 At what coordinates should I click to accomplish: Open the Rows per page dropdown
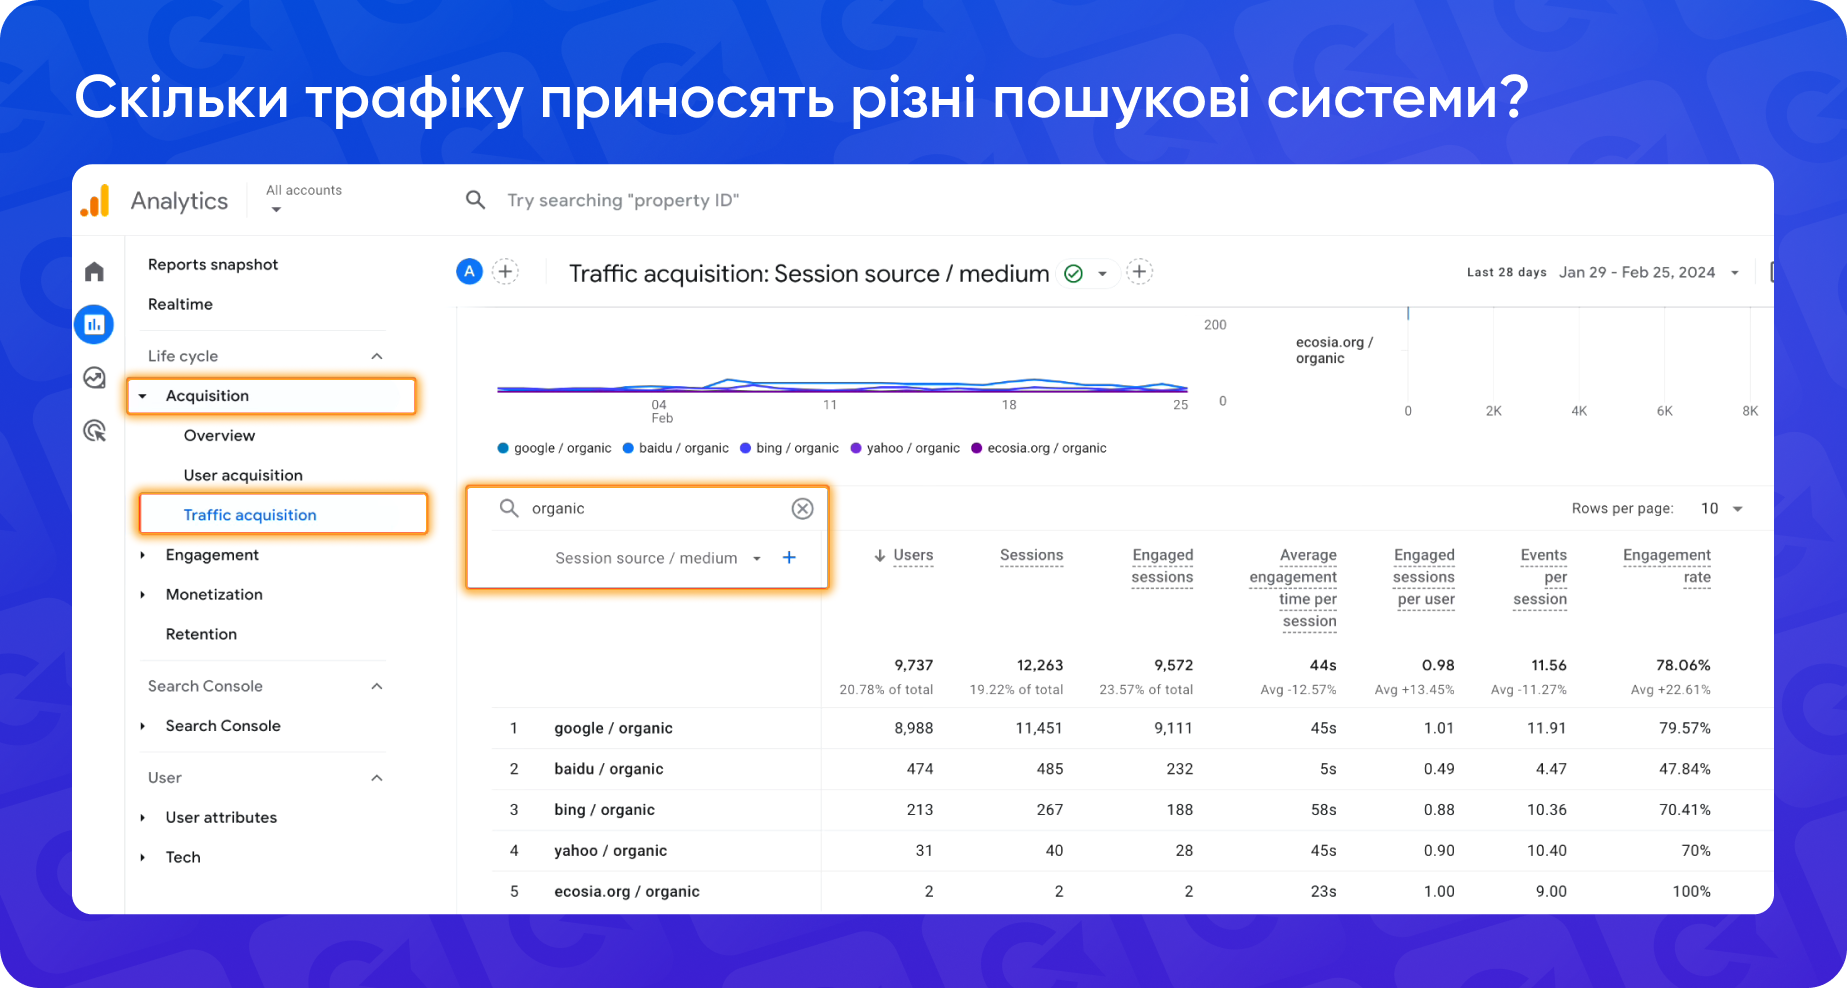coord(1722,508)
